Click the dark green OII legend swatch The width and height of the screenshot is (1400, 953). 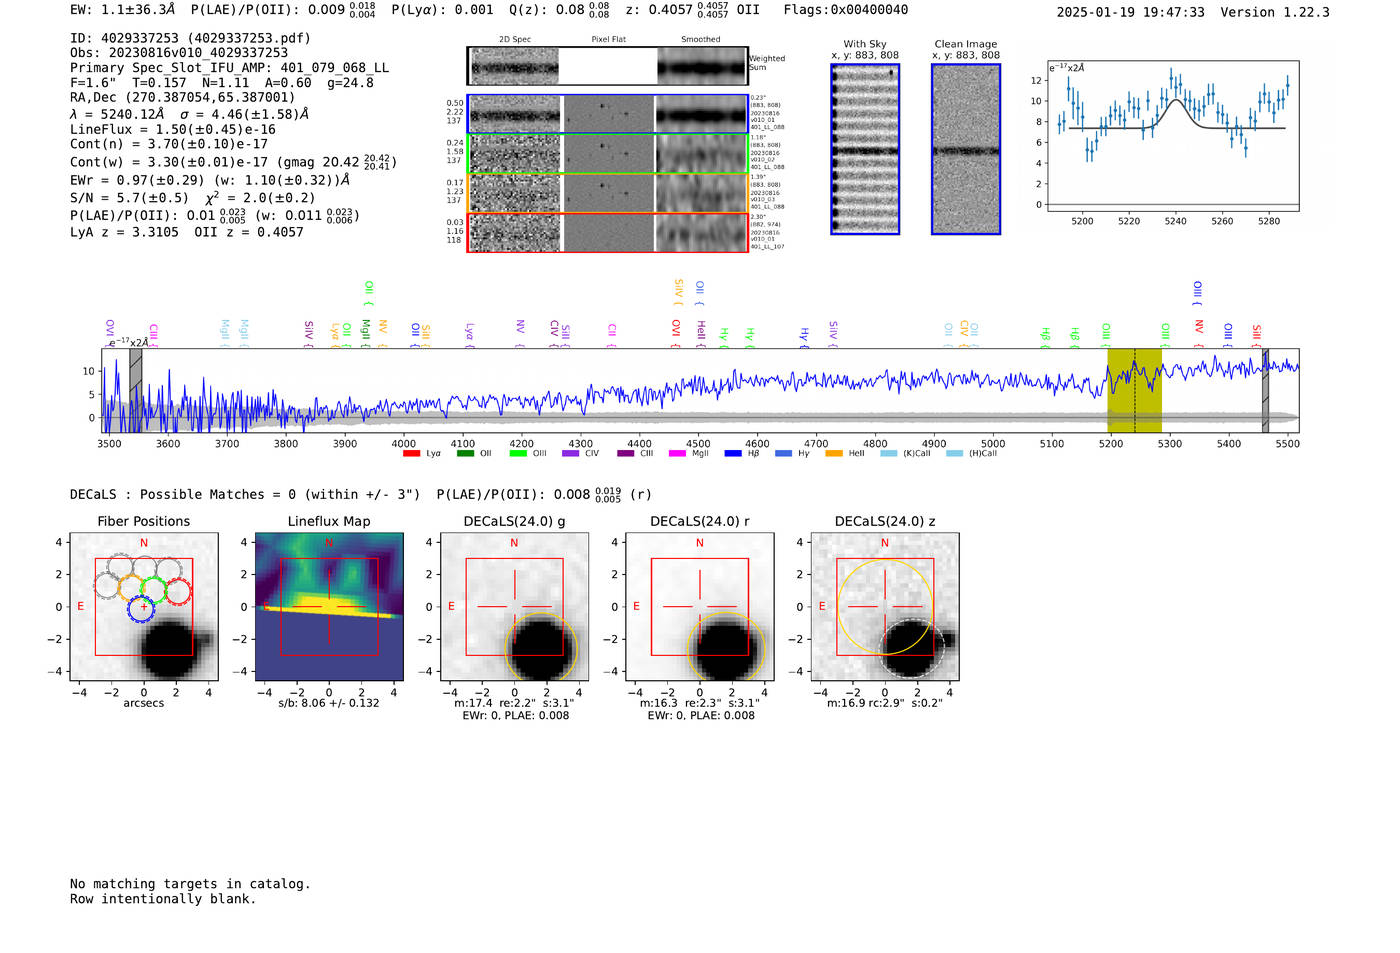pos(465,454)
